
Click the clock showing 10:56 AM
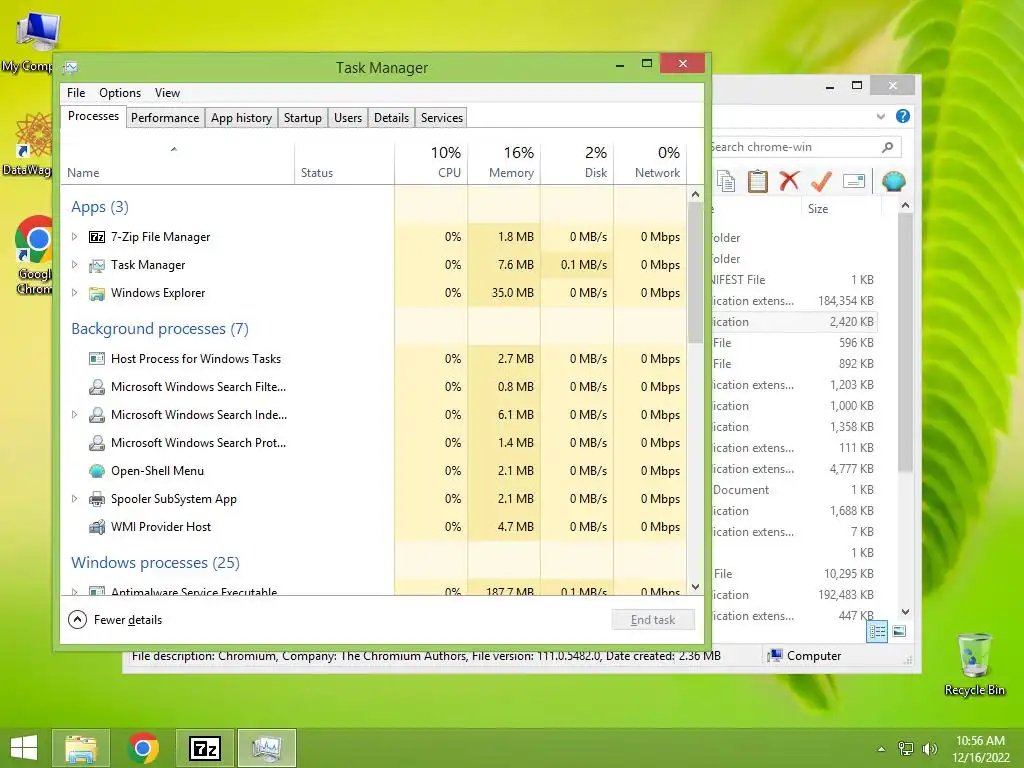tap(980, 741)
